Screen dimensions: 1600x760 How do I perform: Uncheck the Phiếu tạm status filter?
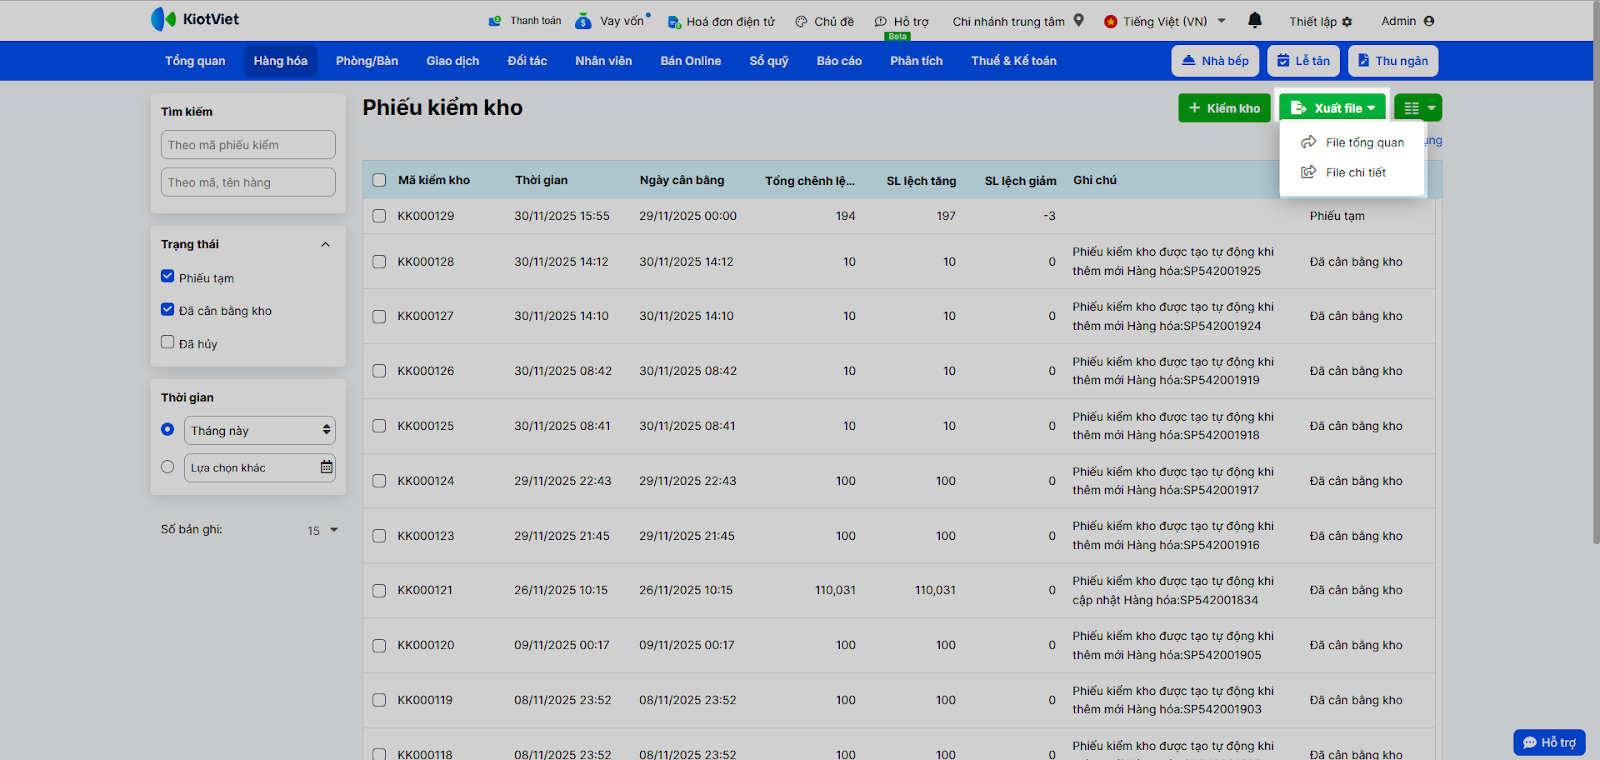point(168,277)
